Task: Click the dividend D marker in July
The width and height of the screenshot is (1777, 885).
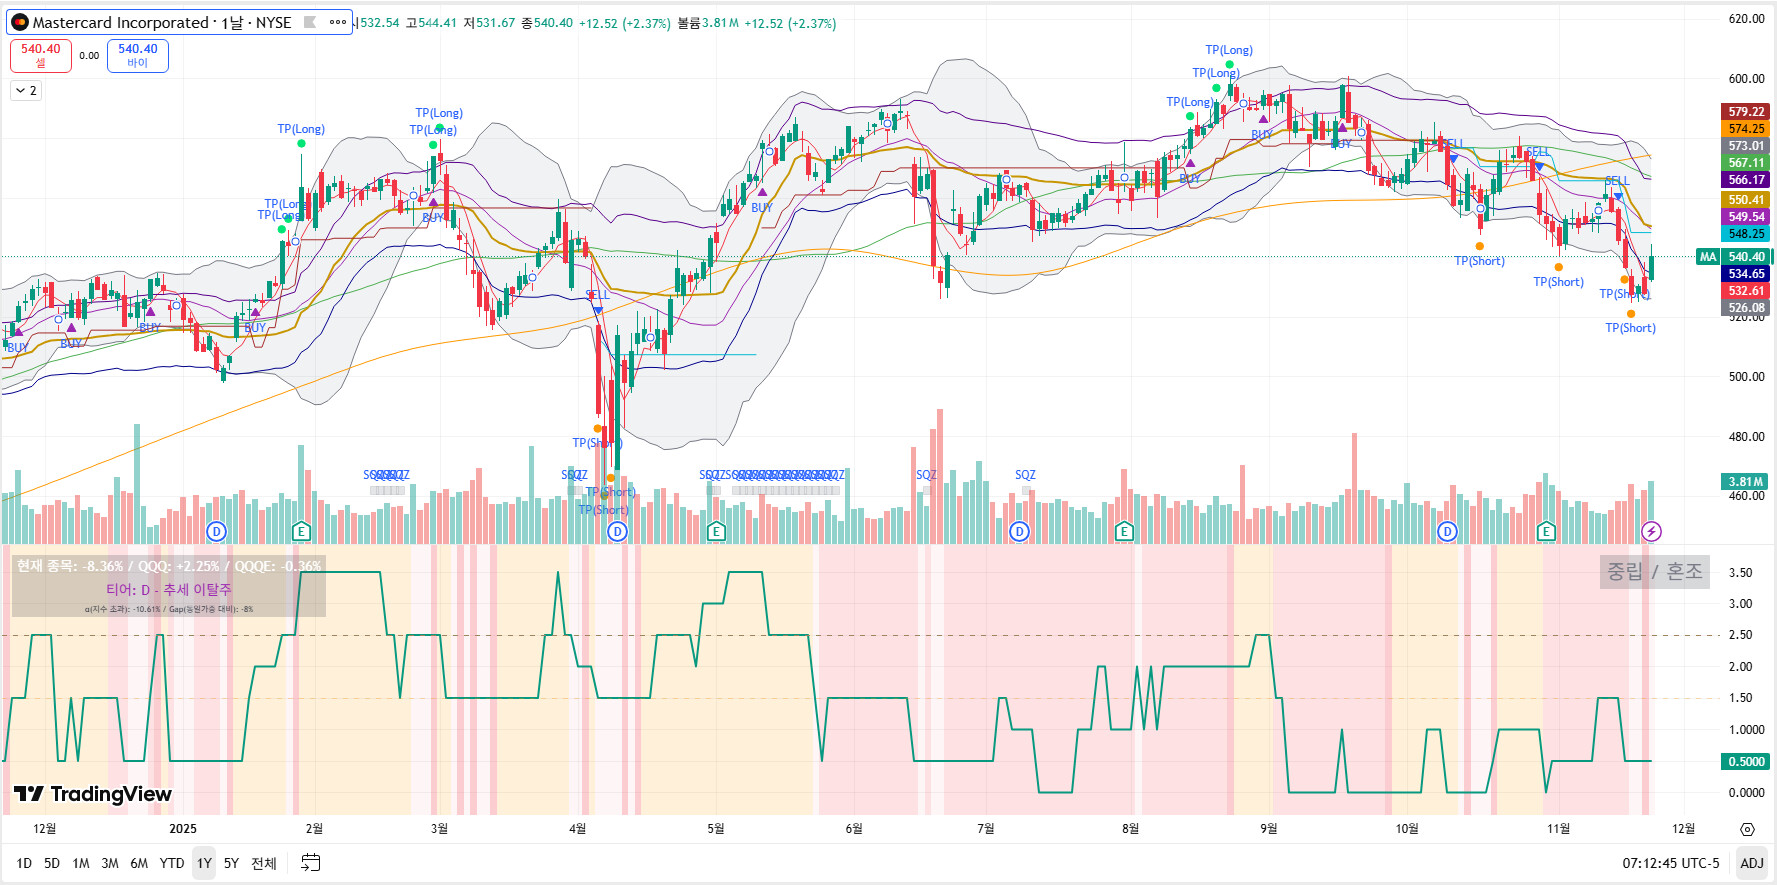Action: [1019, 531]
